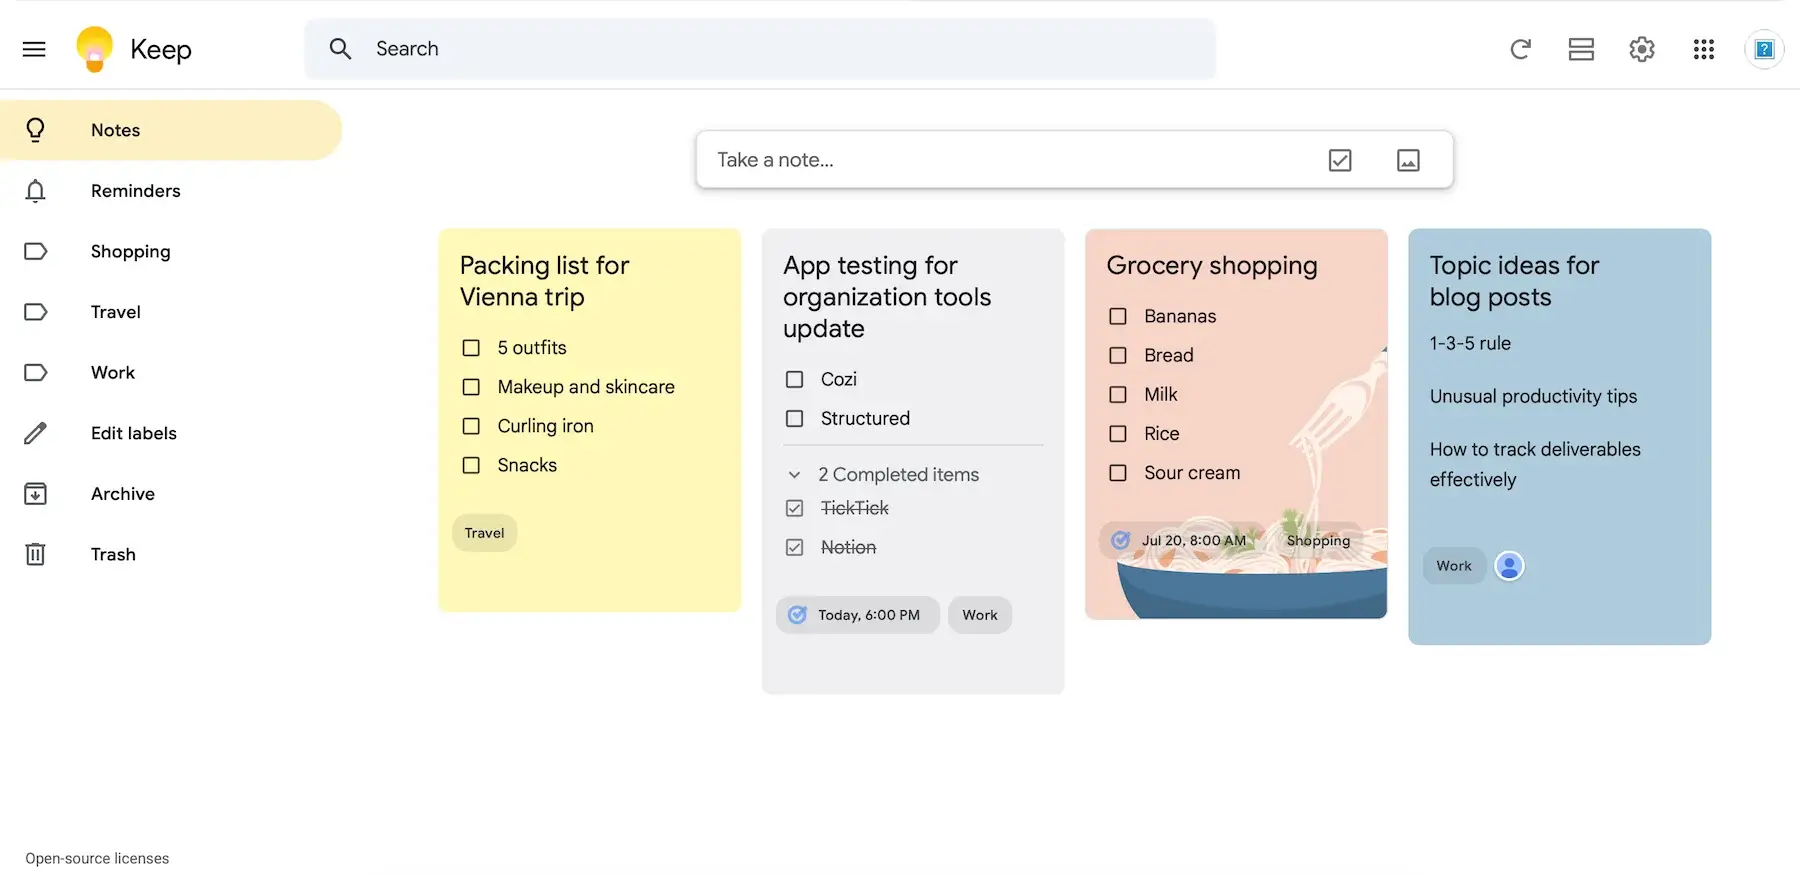Open Reminders in the sidebar
Screen dimensions: 1800x875
tap(171, 191)
